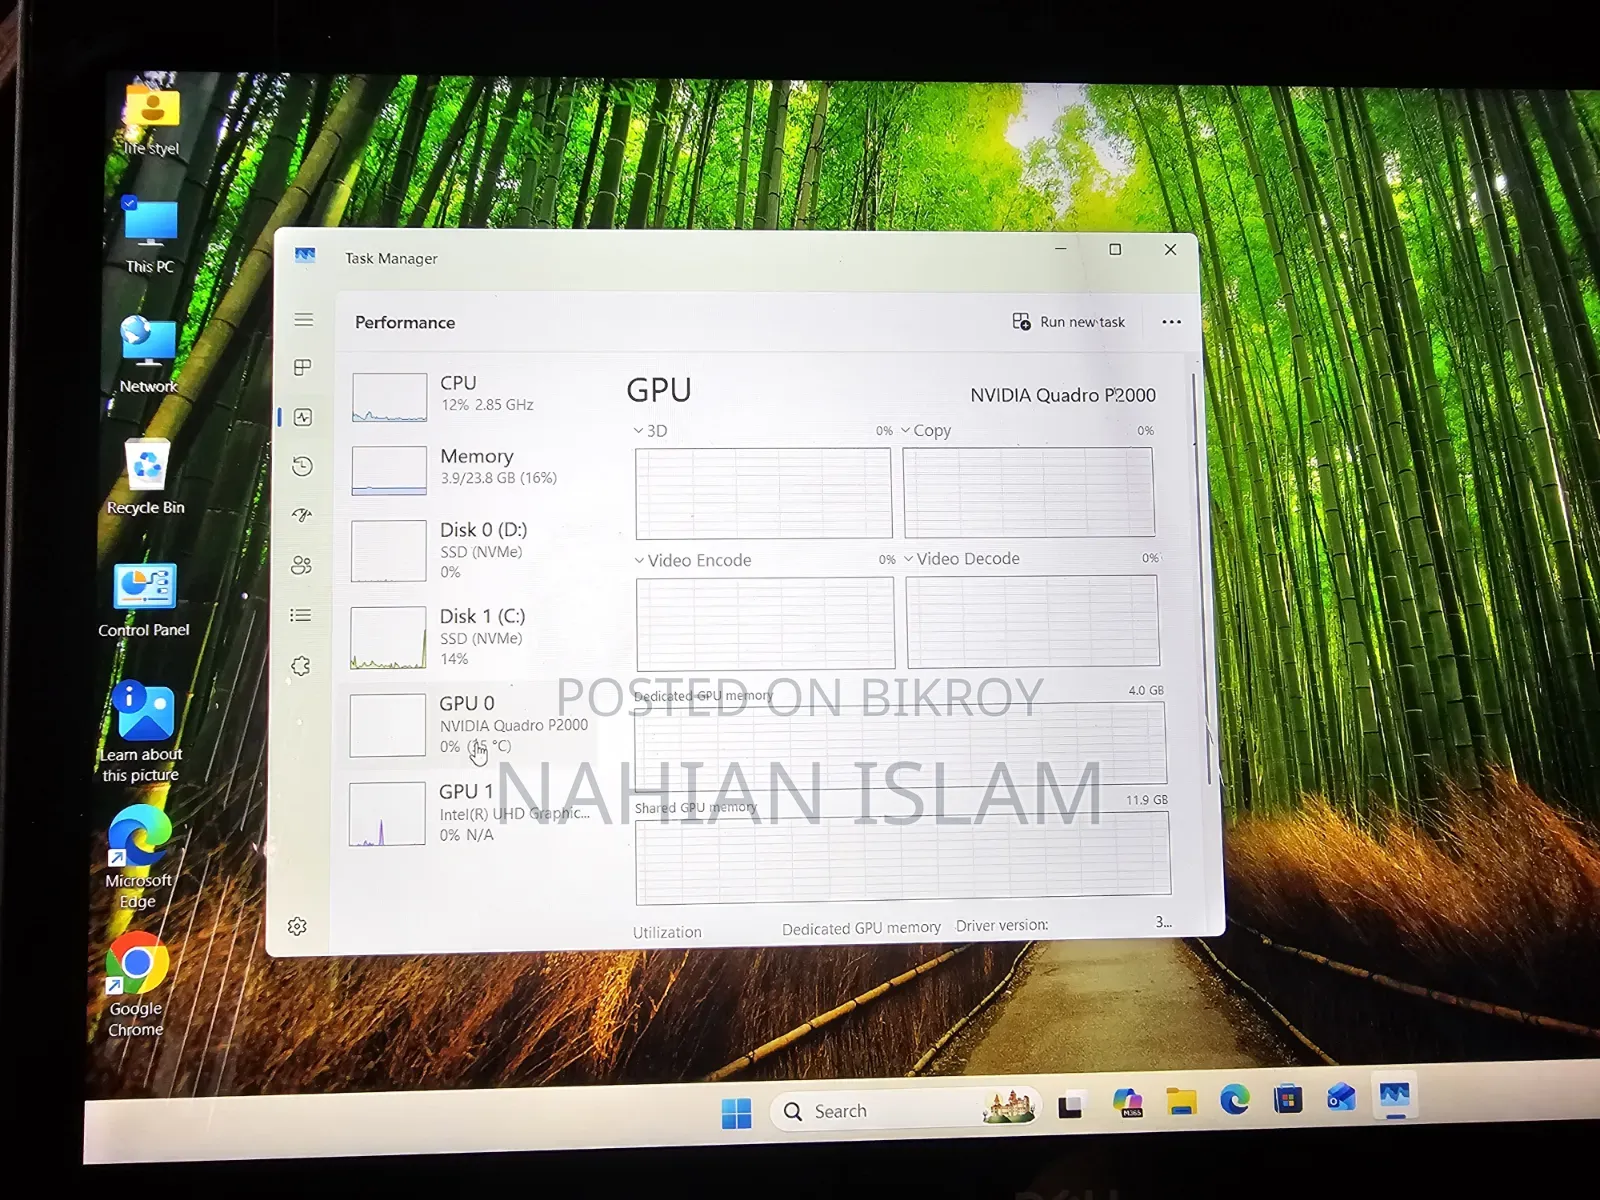
Task: Select Google Chrome desktop shortcut
Action: click(x=136, y=985)
